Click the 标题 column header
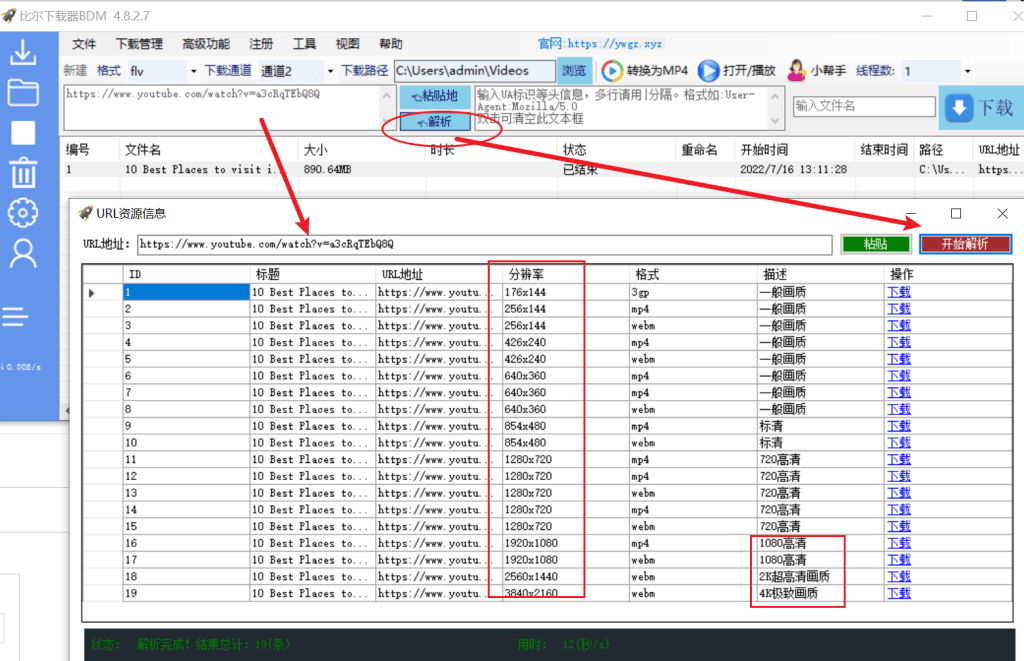 coord(313,274)
